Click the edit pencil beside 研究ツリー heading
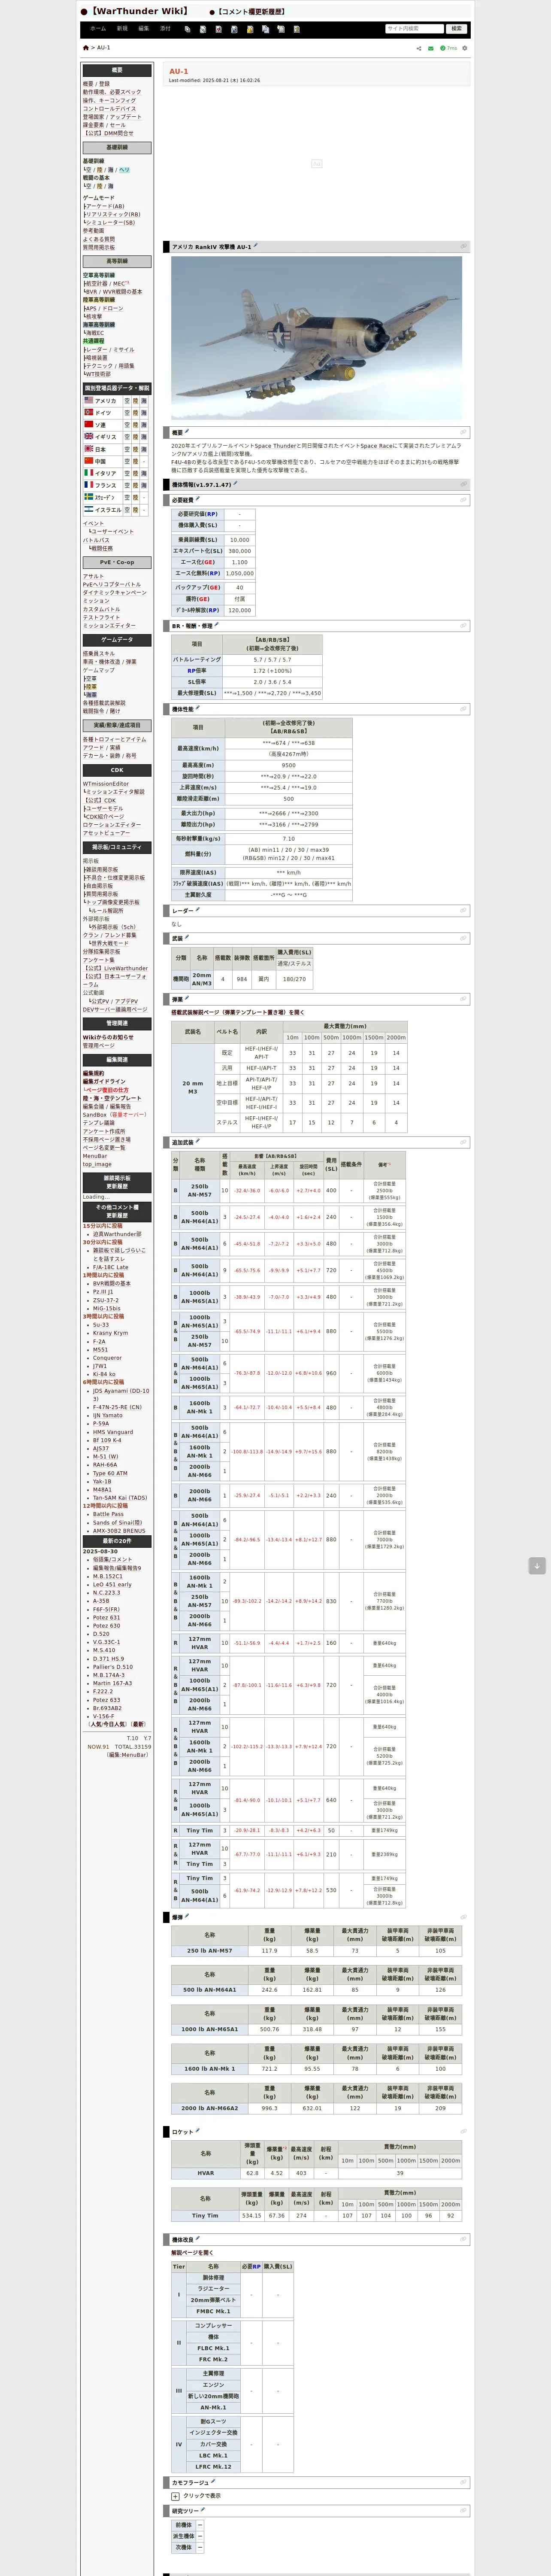Viewport: 551px width, 2576px height. point(202,2510)
